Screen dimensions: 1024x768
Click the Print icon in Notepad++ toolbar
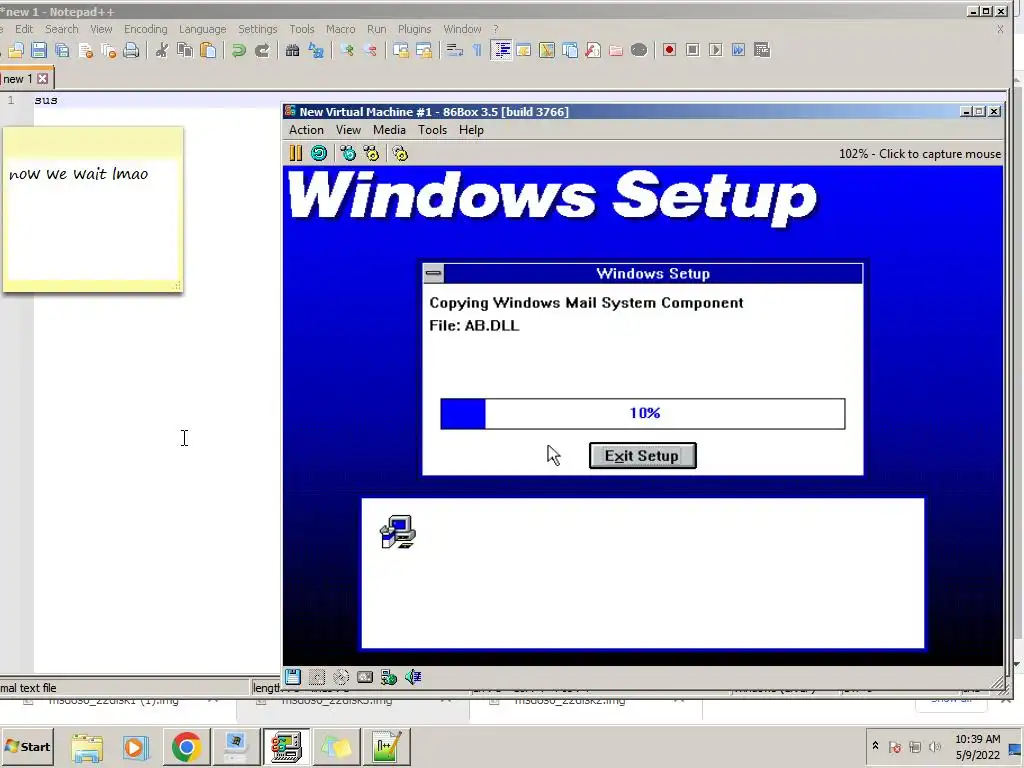(131, 50)
